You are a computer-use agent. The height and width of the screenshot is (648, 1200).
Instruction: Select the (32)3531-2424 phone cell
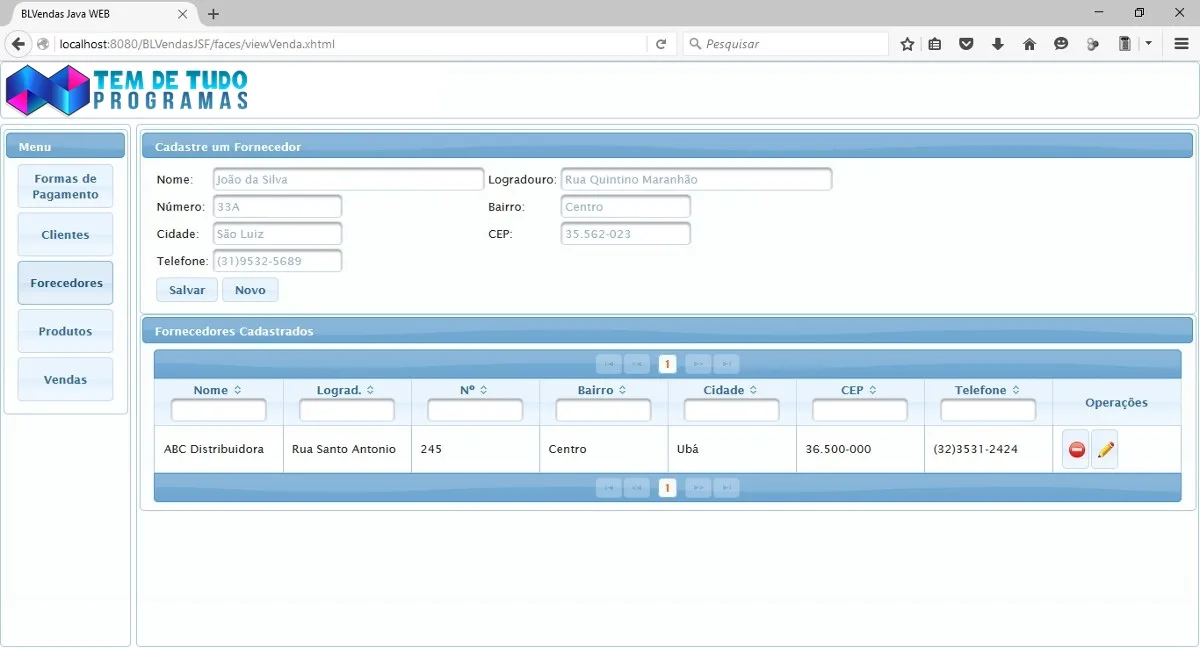(x=988, y=450)
